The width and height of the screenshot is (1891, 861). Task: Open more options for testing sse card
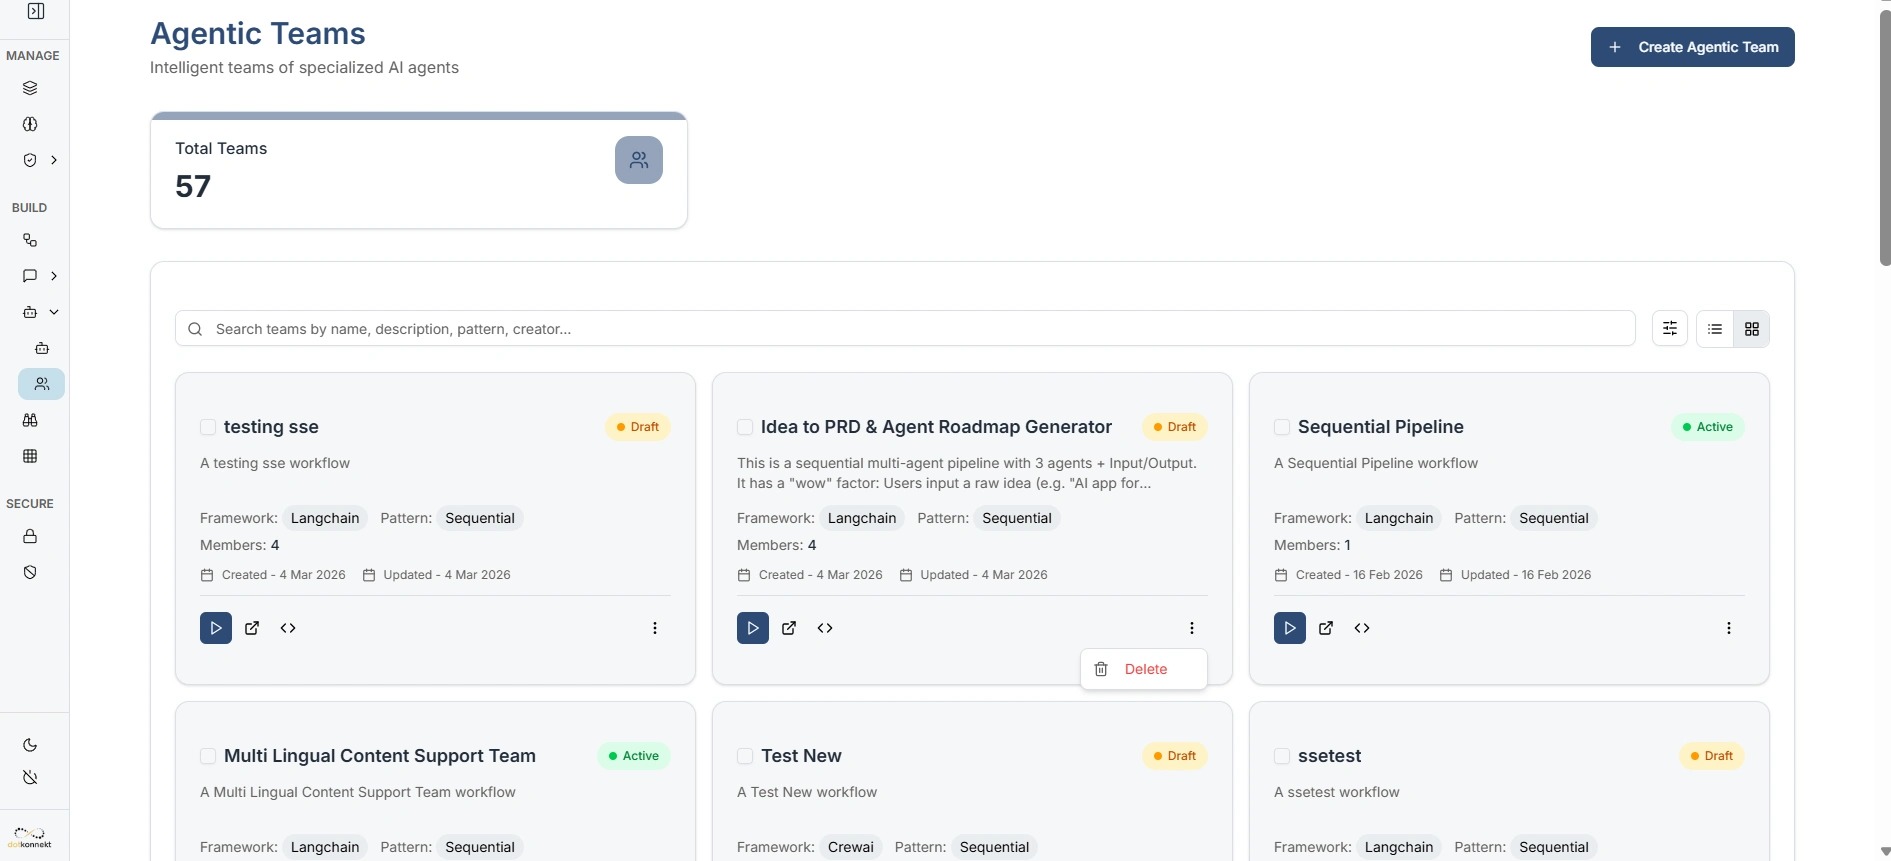(655, 628)
